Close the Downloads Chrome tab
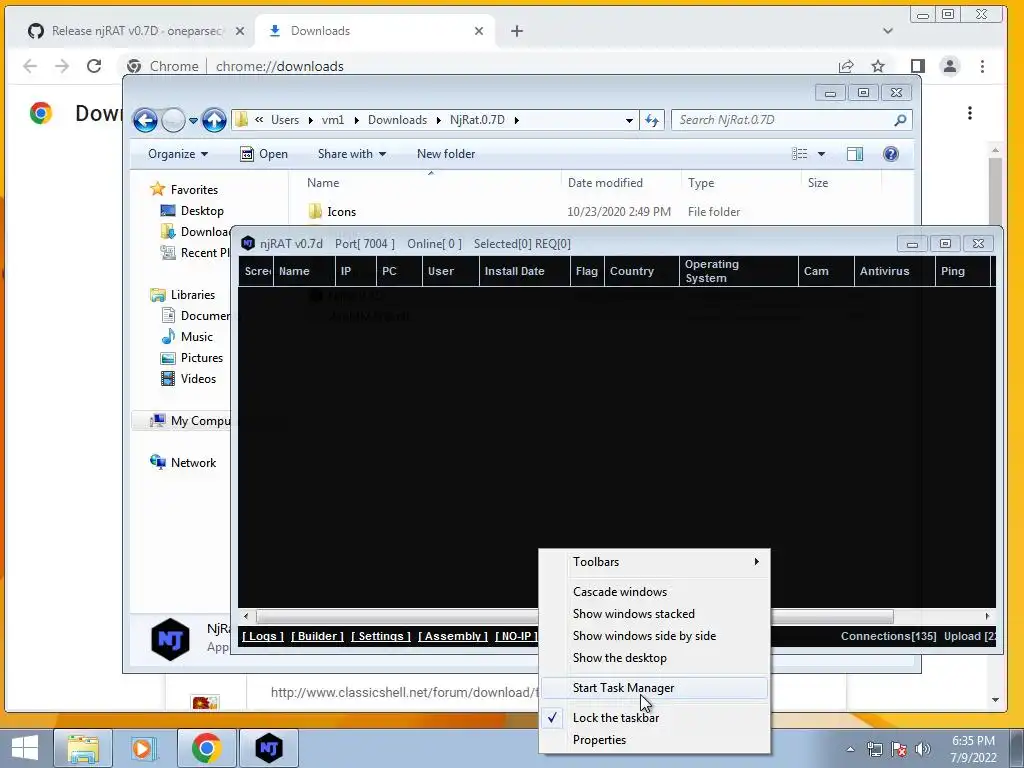This screenshot has width=1024, height=768. [x=479, y=31]
